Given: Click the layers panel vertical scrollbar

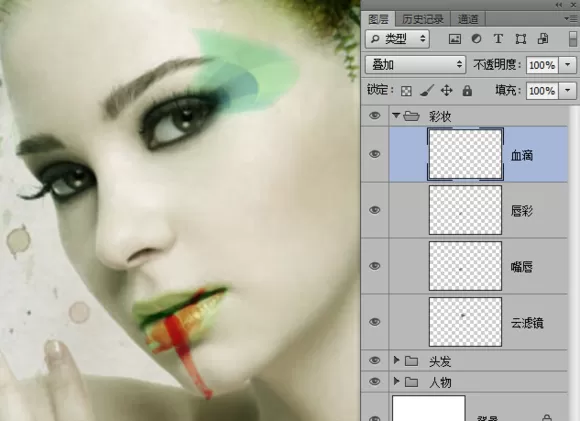Looking at the screenshot, I should coord(574,263).
